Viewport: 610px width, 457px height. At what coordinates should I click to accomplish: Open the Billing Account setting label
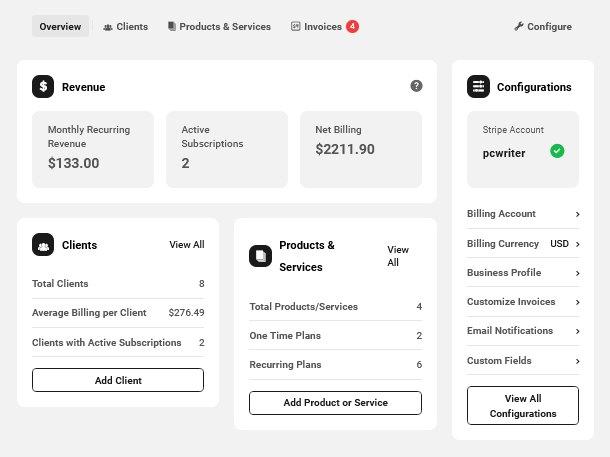pos(501,214)
